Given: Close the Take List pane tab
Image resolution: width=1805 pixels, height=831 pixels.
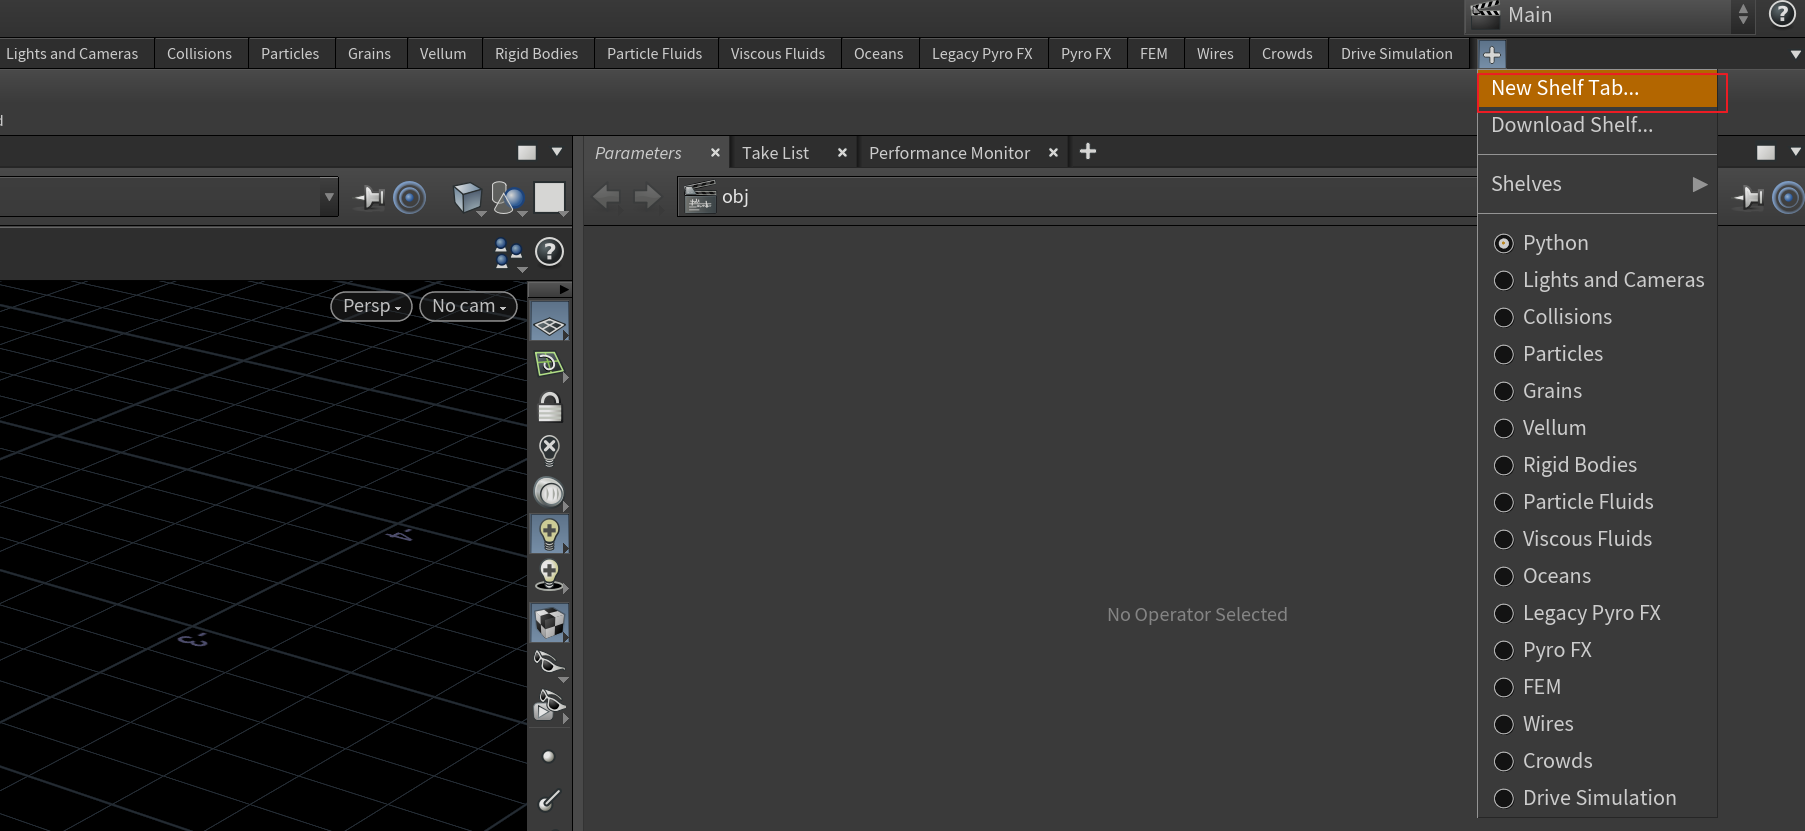Looking at the screenshot, I should [x=842, y=152].
